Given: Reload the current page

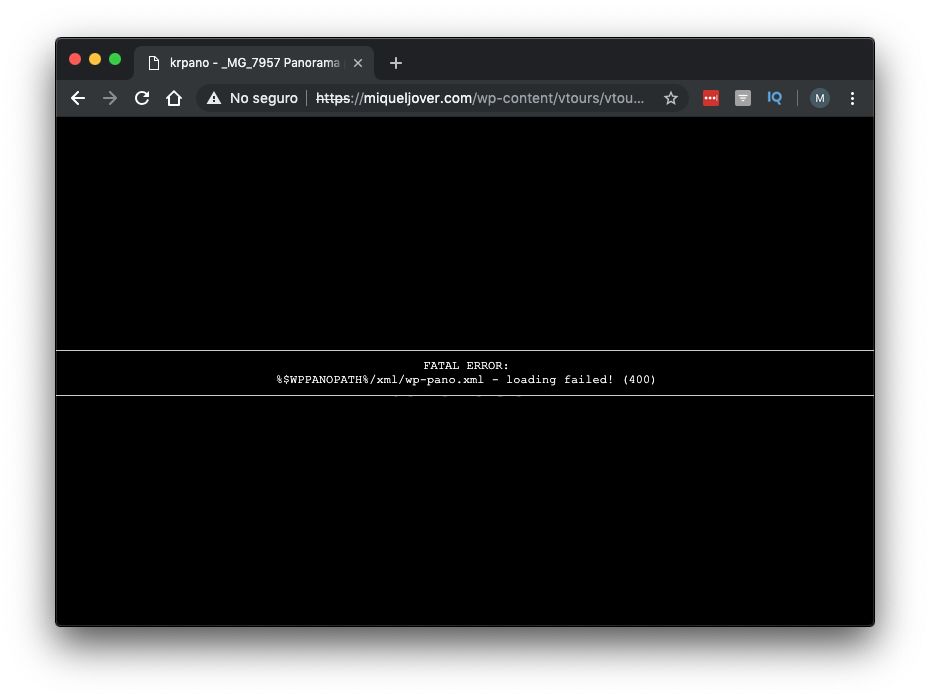Looking at the screenshot, I should click(x=142, y=98).
